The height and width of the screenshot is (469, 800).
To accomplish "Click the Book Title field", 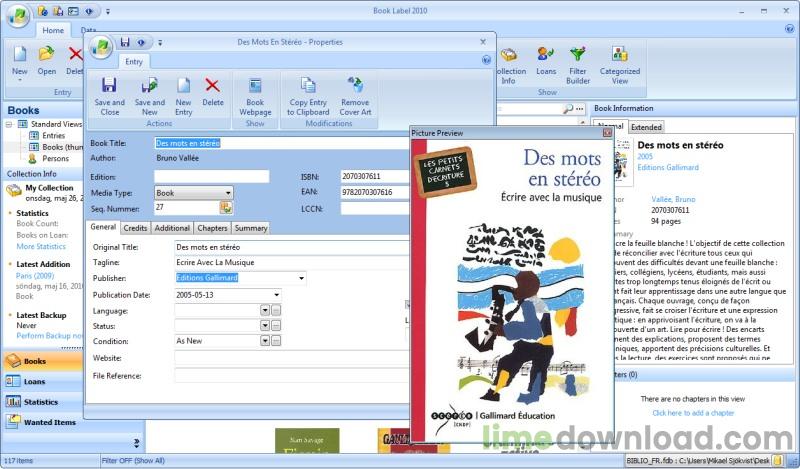I will point(282,143).
